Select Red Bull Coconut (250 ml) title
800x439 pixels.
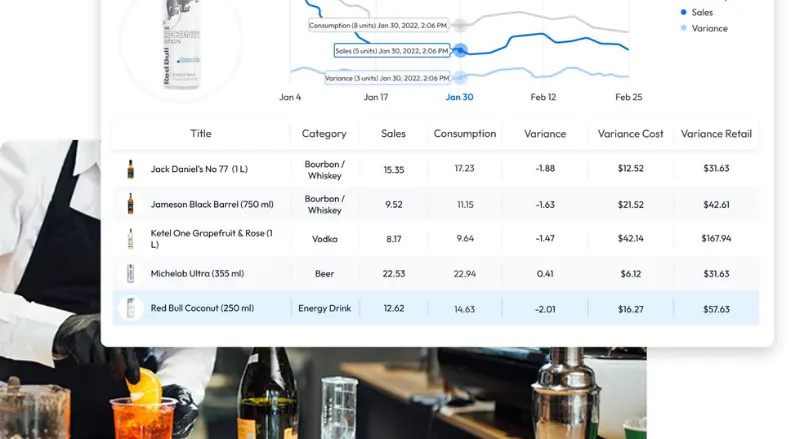click(x=202, y=308)
